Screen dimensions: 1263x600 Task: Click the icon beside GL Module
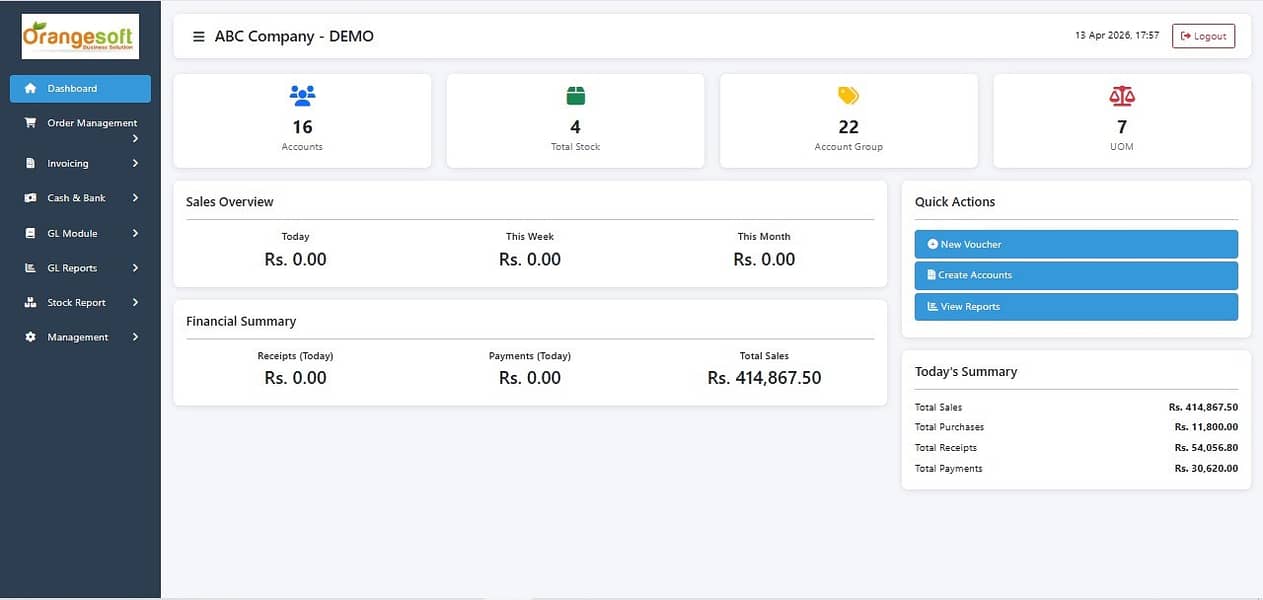30,233
